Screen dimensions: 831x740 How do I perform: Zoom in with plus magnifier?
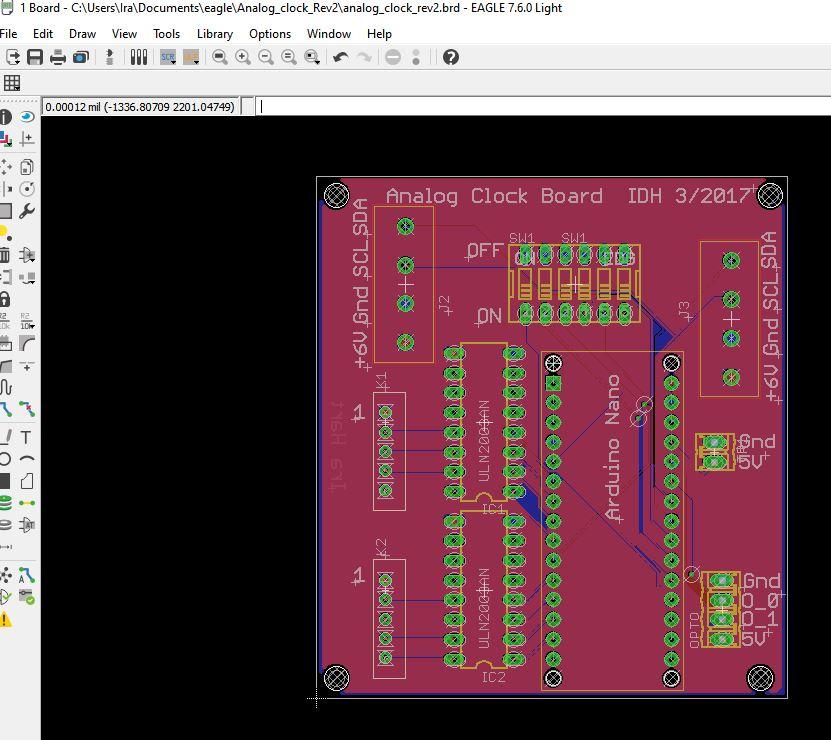(x=243, y=57)
